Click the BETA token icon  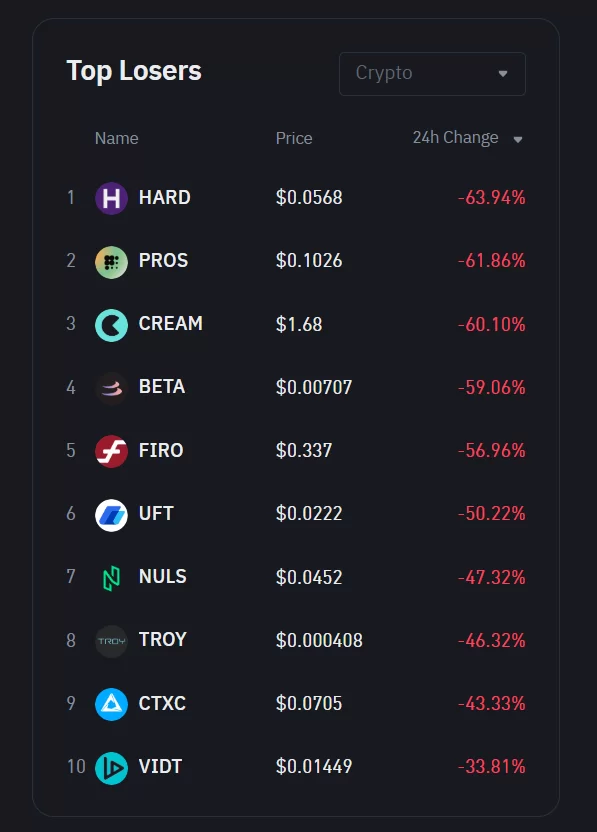(x=111, y=389)
